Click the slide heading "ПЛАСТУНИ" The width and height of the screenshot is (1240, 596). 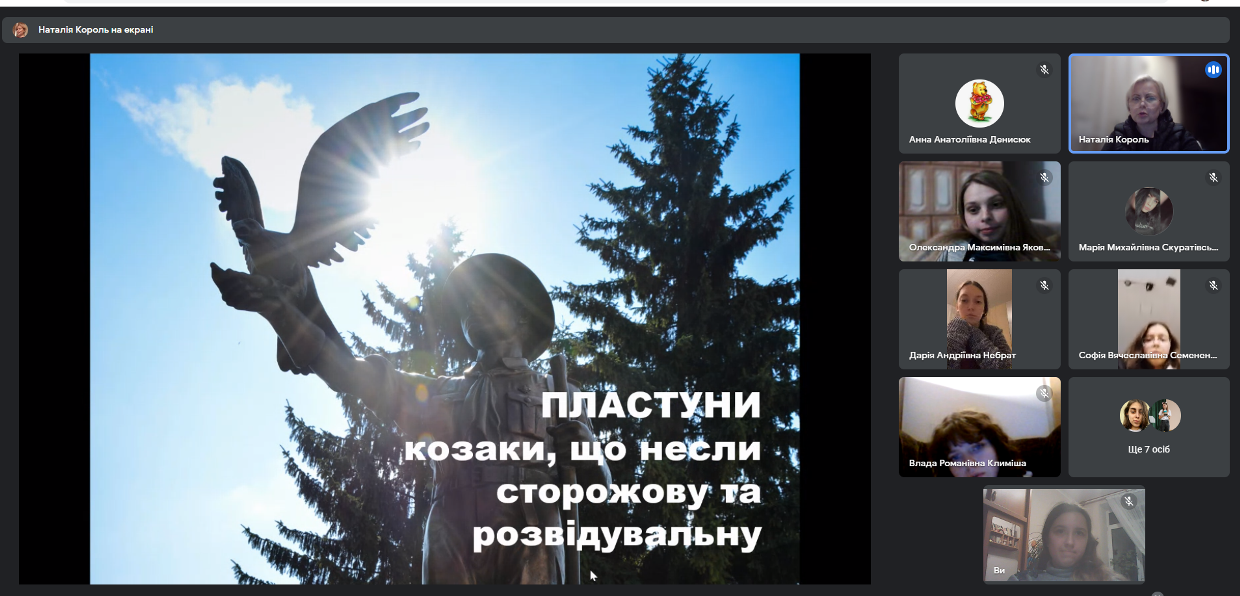(x=652, y=406)
